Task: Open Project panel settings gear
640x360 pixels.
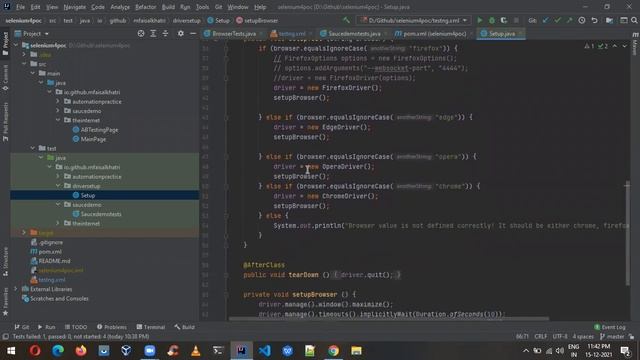Action: click(180, 33)
